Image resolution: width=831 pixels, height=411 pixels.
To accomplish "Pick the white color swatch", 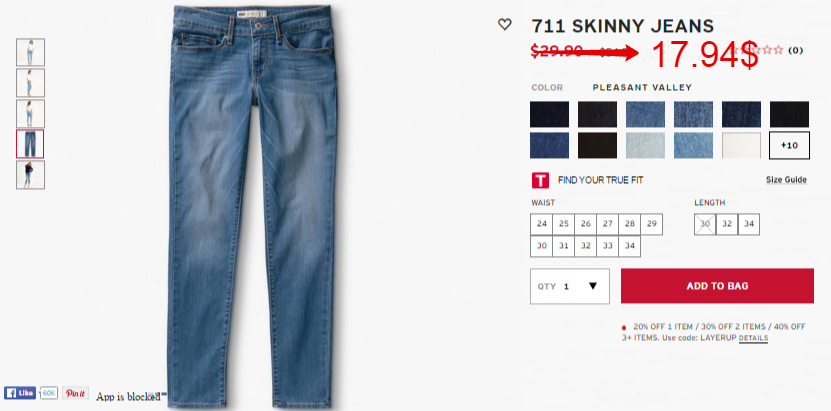I will (741, 146).
